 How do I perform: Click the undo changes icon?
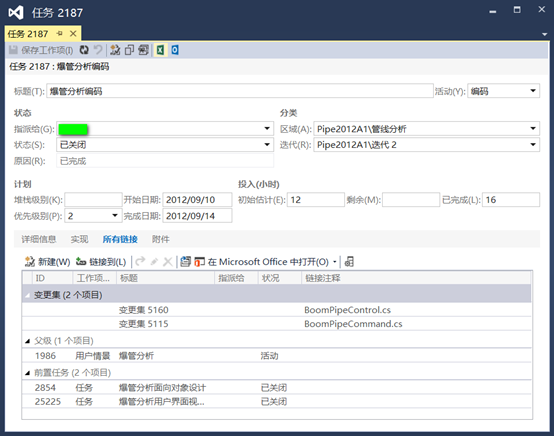pyautogui.click(x=98, y=50)
